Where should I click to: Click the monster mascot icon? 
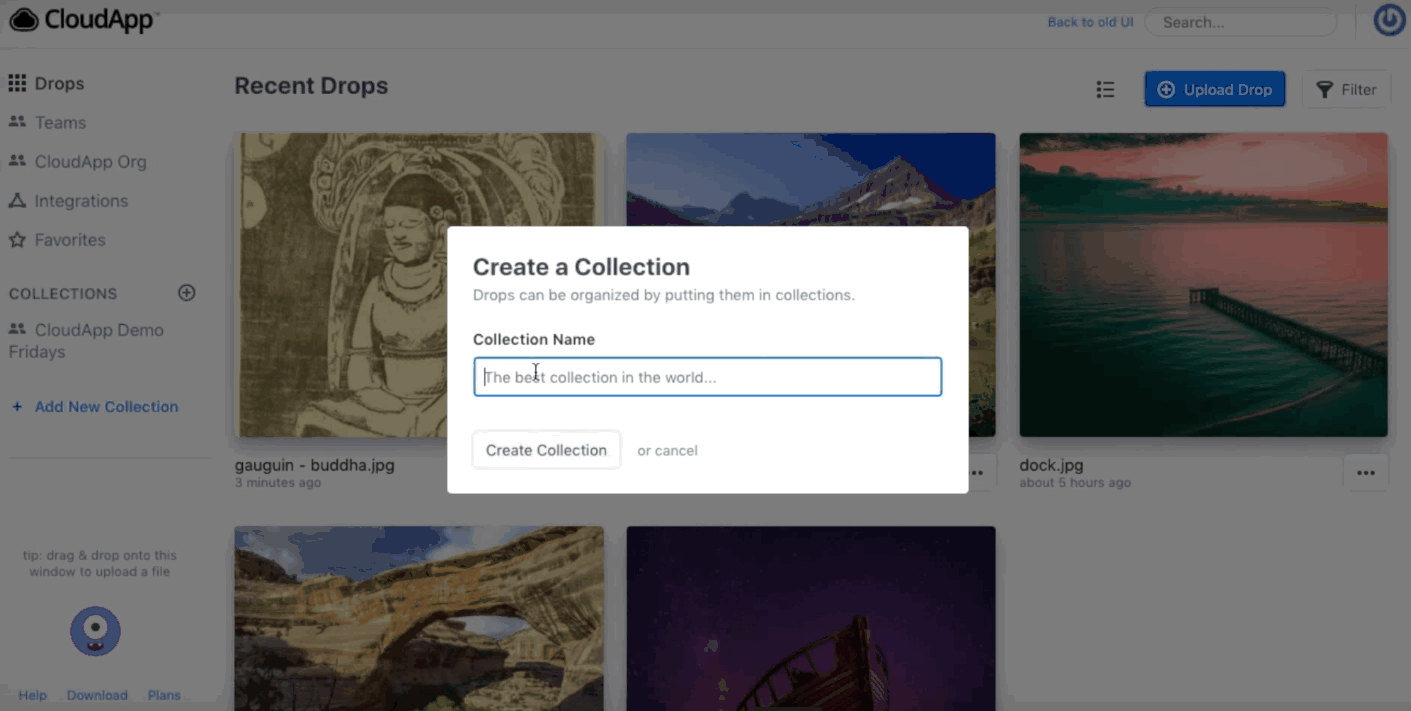tap(95, 631)
